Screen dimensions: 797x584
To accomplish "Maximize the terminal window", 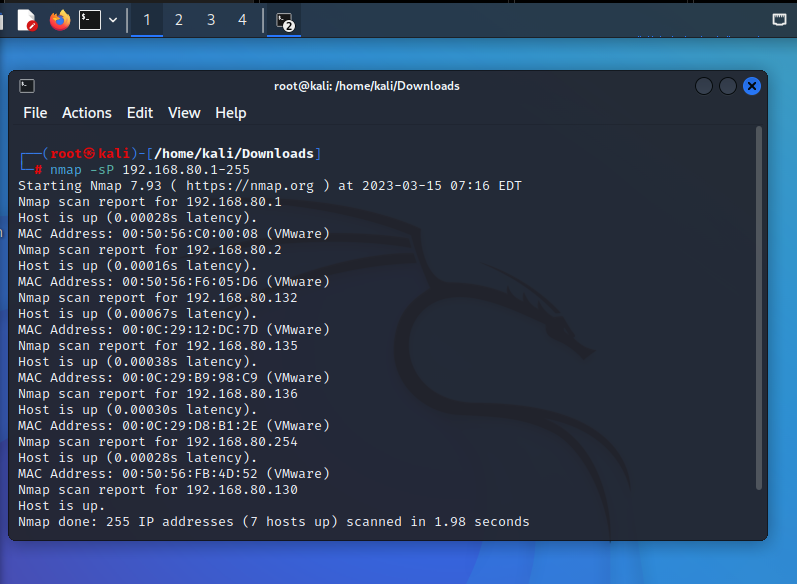I will point(728,86).
